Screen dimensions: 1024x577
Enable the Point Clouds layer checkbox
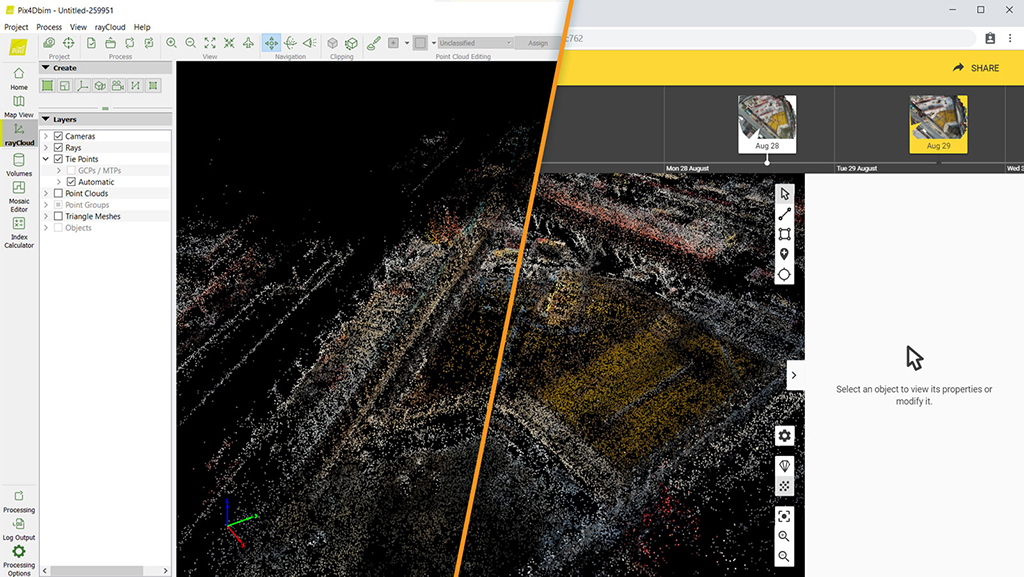(x=58, y=193)
